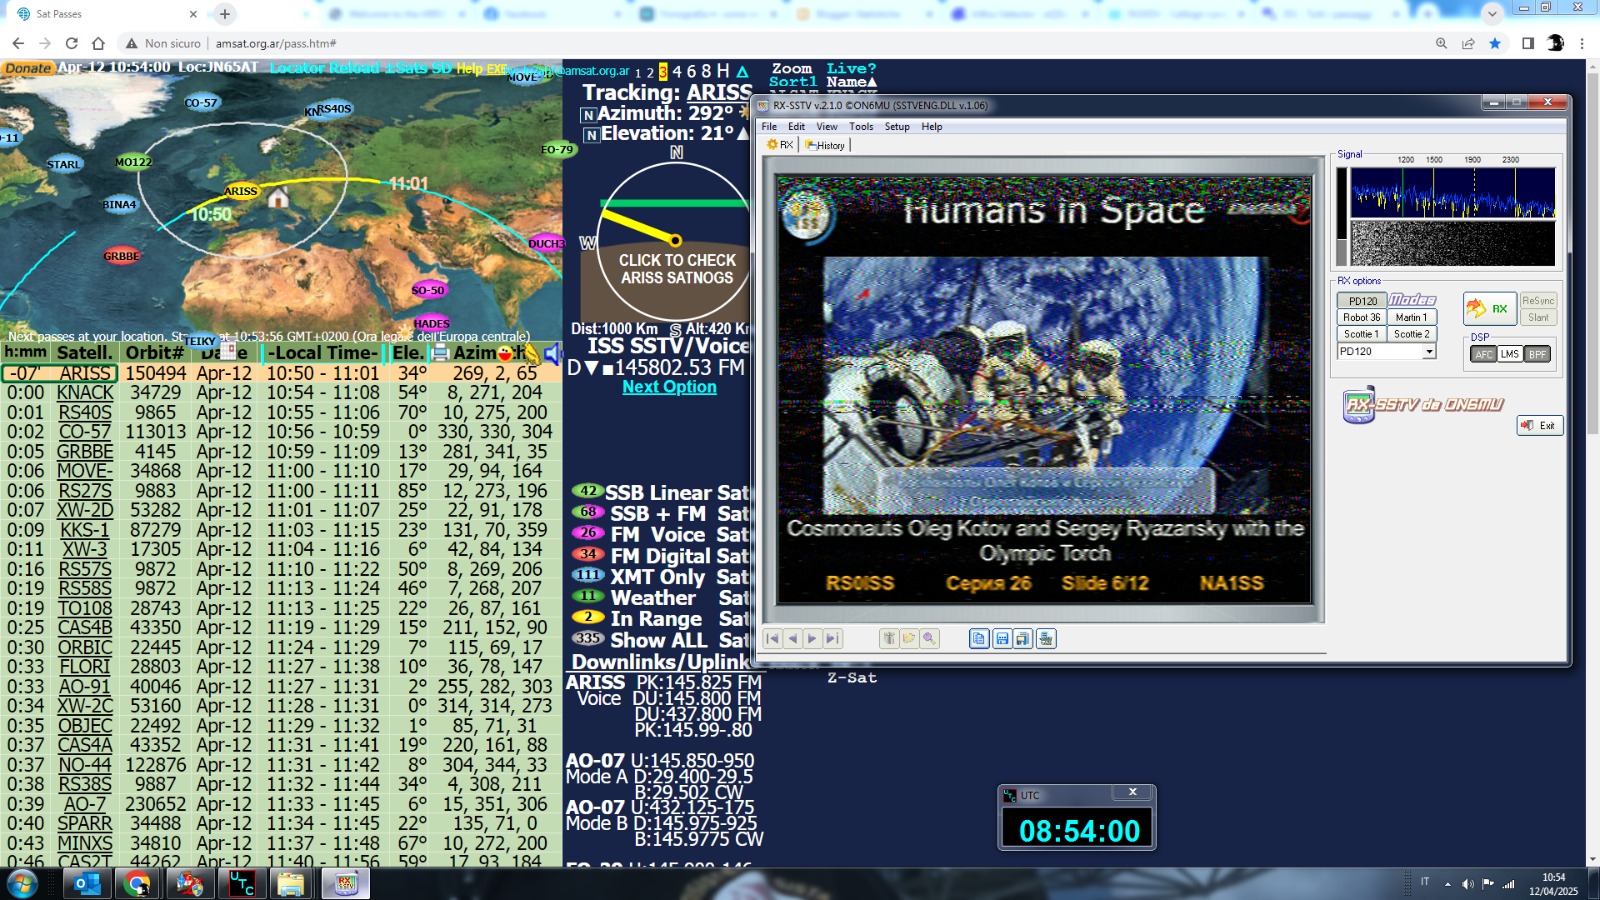Toggle the N box beside Azimuth
This screenshot has height=900, width=1600.
click(x=588, y=115)
